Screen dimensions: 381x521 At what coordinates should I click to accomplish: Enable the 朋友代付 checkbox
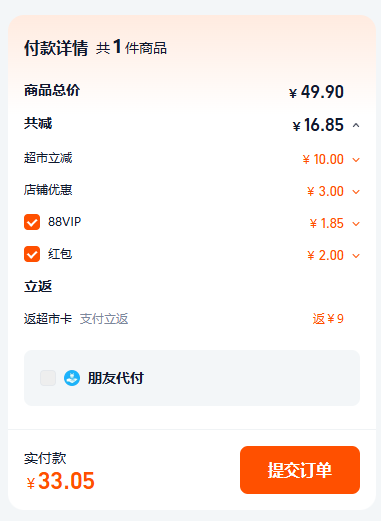[x=48, y=378]
